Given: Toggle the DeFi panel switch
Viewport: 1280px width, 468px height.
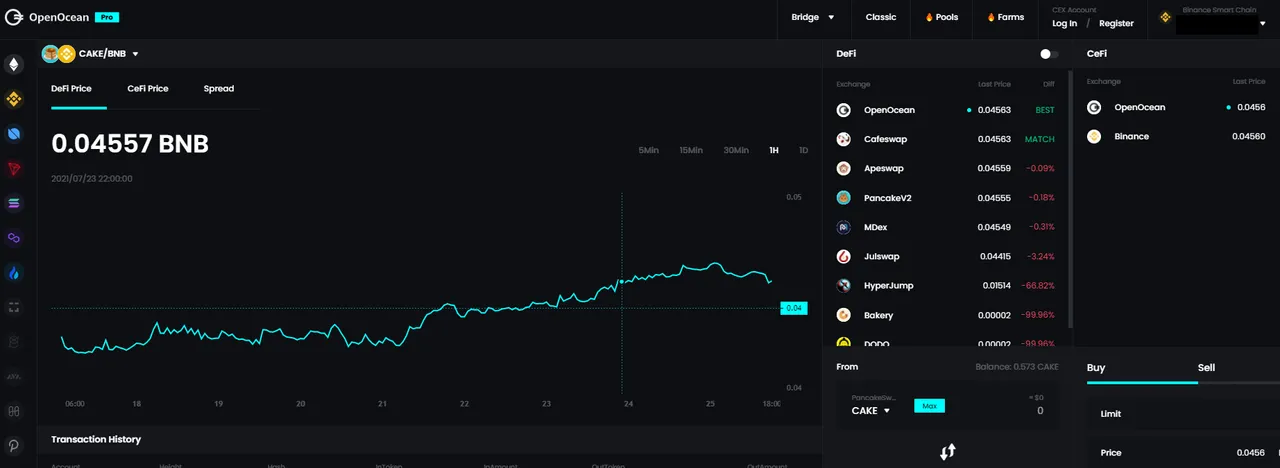Looking at the screenshot, I should pyautogui.click(x=1049, y=54).
